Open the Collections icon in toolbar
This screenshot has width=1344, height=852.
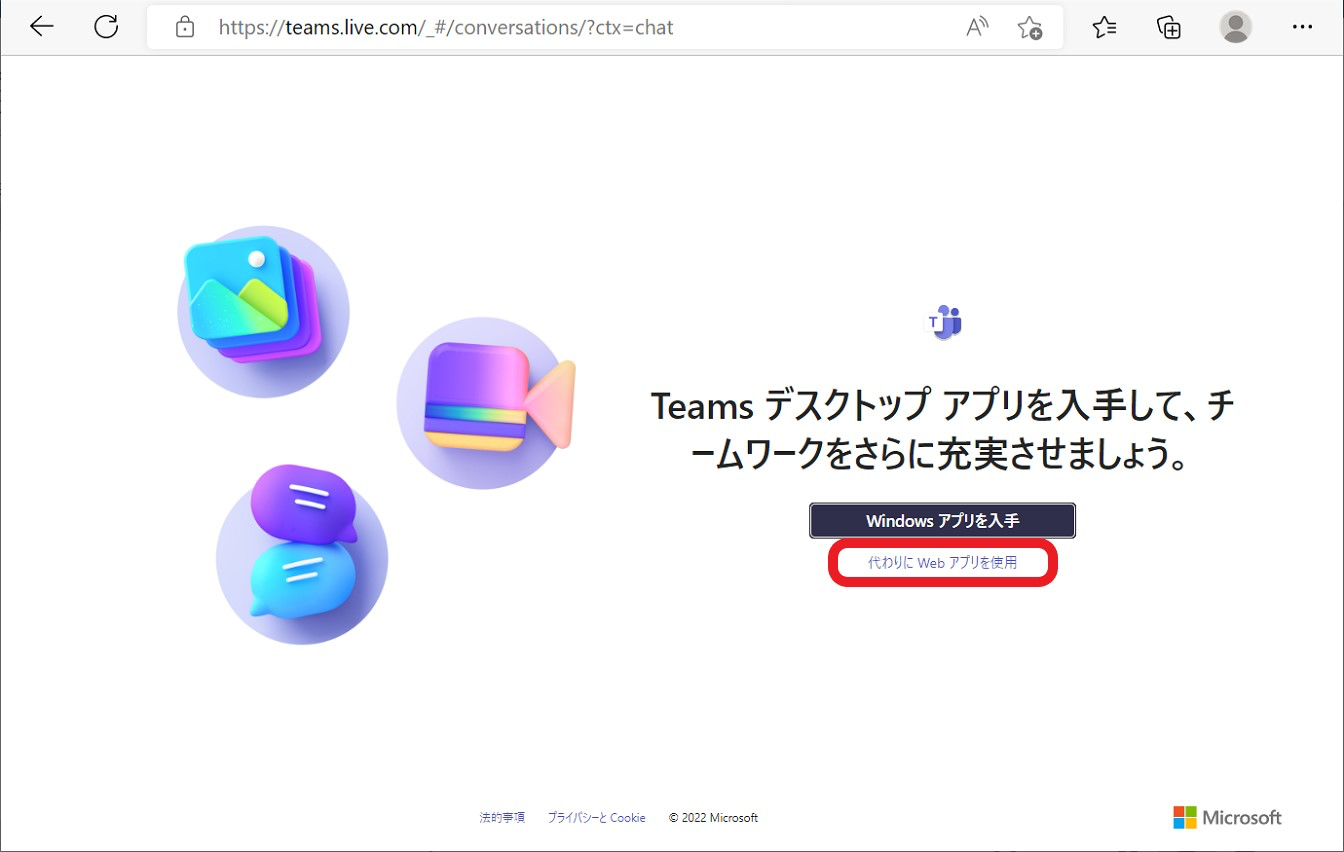(x=1169, y=28)
